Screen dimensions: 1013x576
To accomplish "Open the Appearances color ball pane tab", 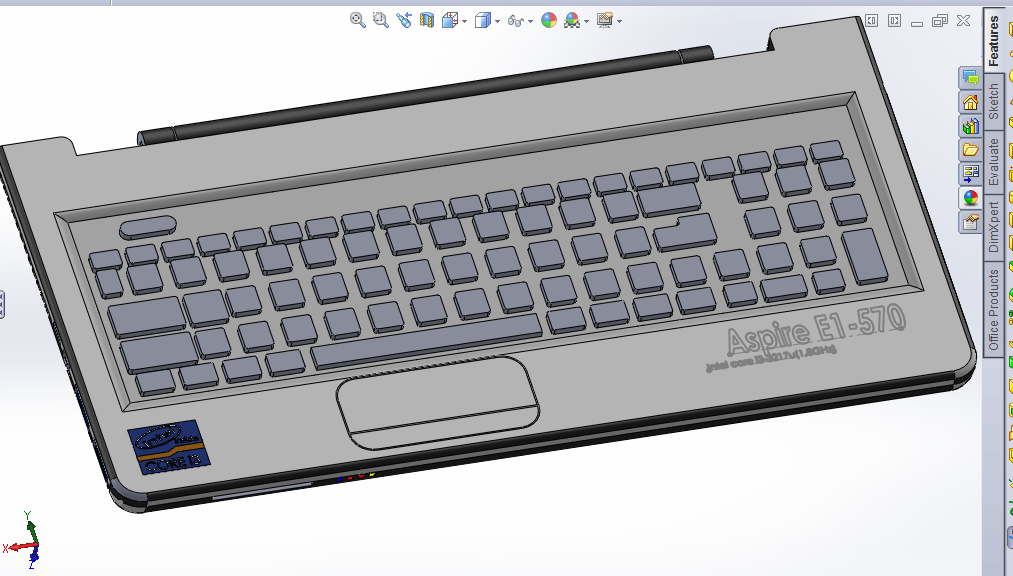I will tap(970, 198).
